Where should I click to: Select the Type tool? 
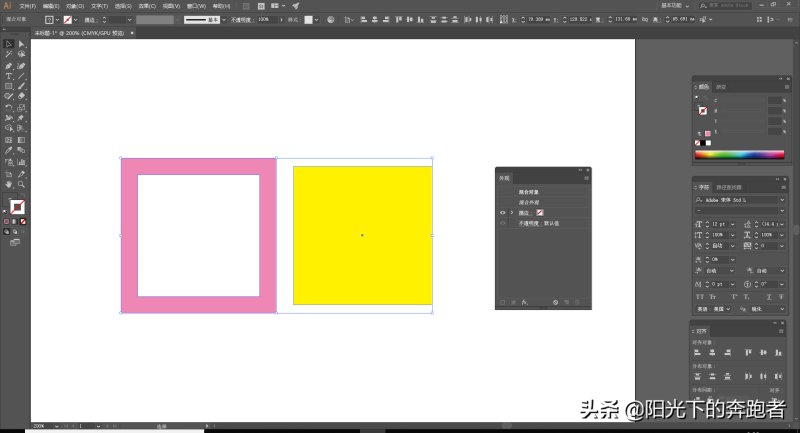[8, 76]
